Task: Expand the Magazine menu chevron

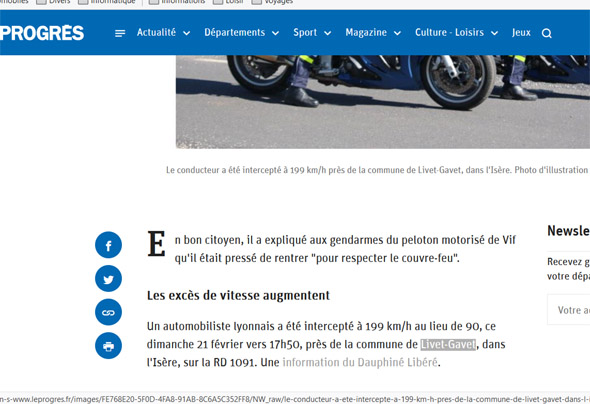Action: [x=397, y=33]
